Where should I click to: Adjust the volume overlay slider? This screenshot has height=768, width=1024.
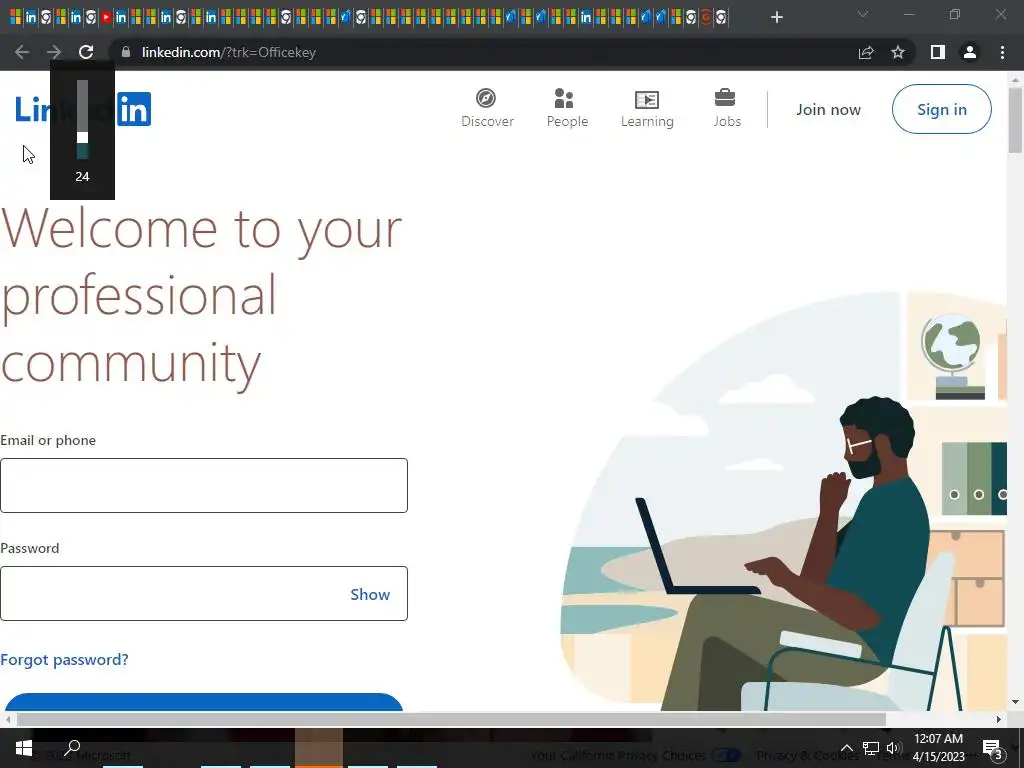click(x=82, y=120)
